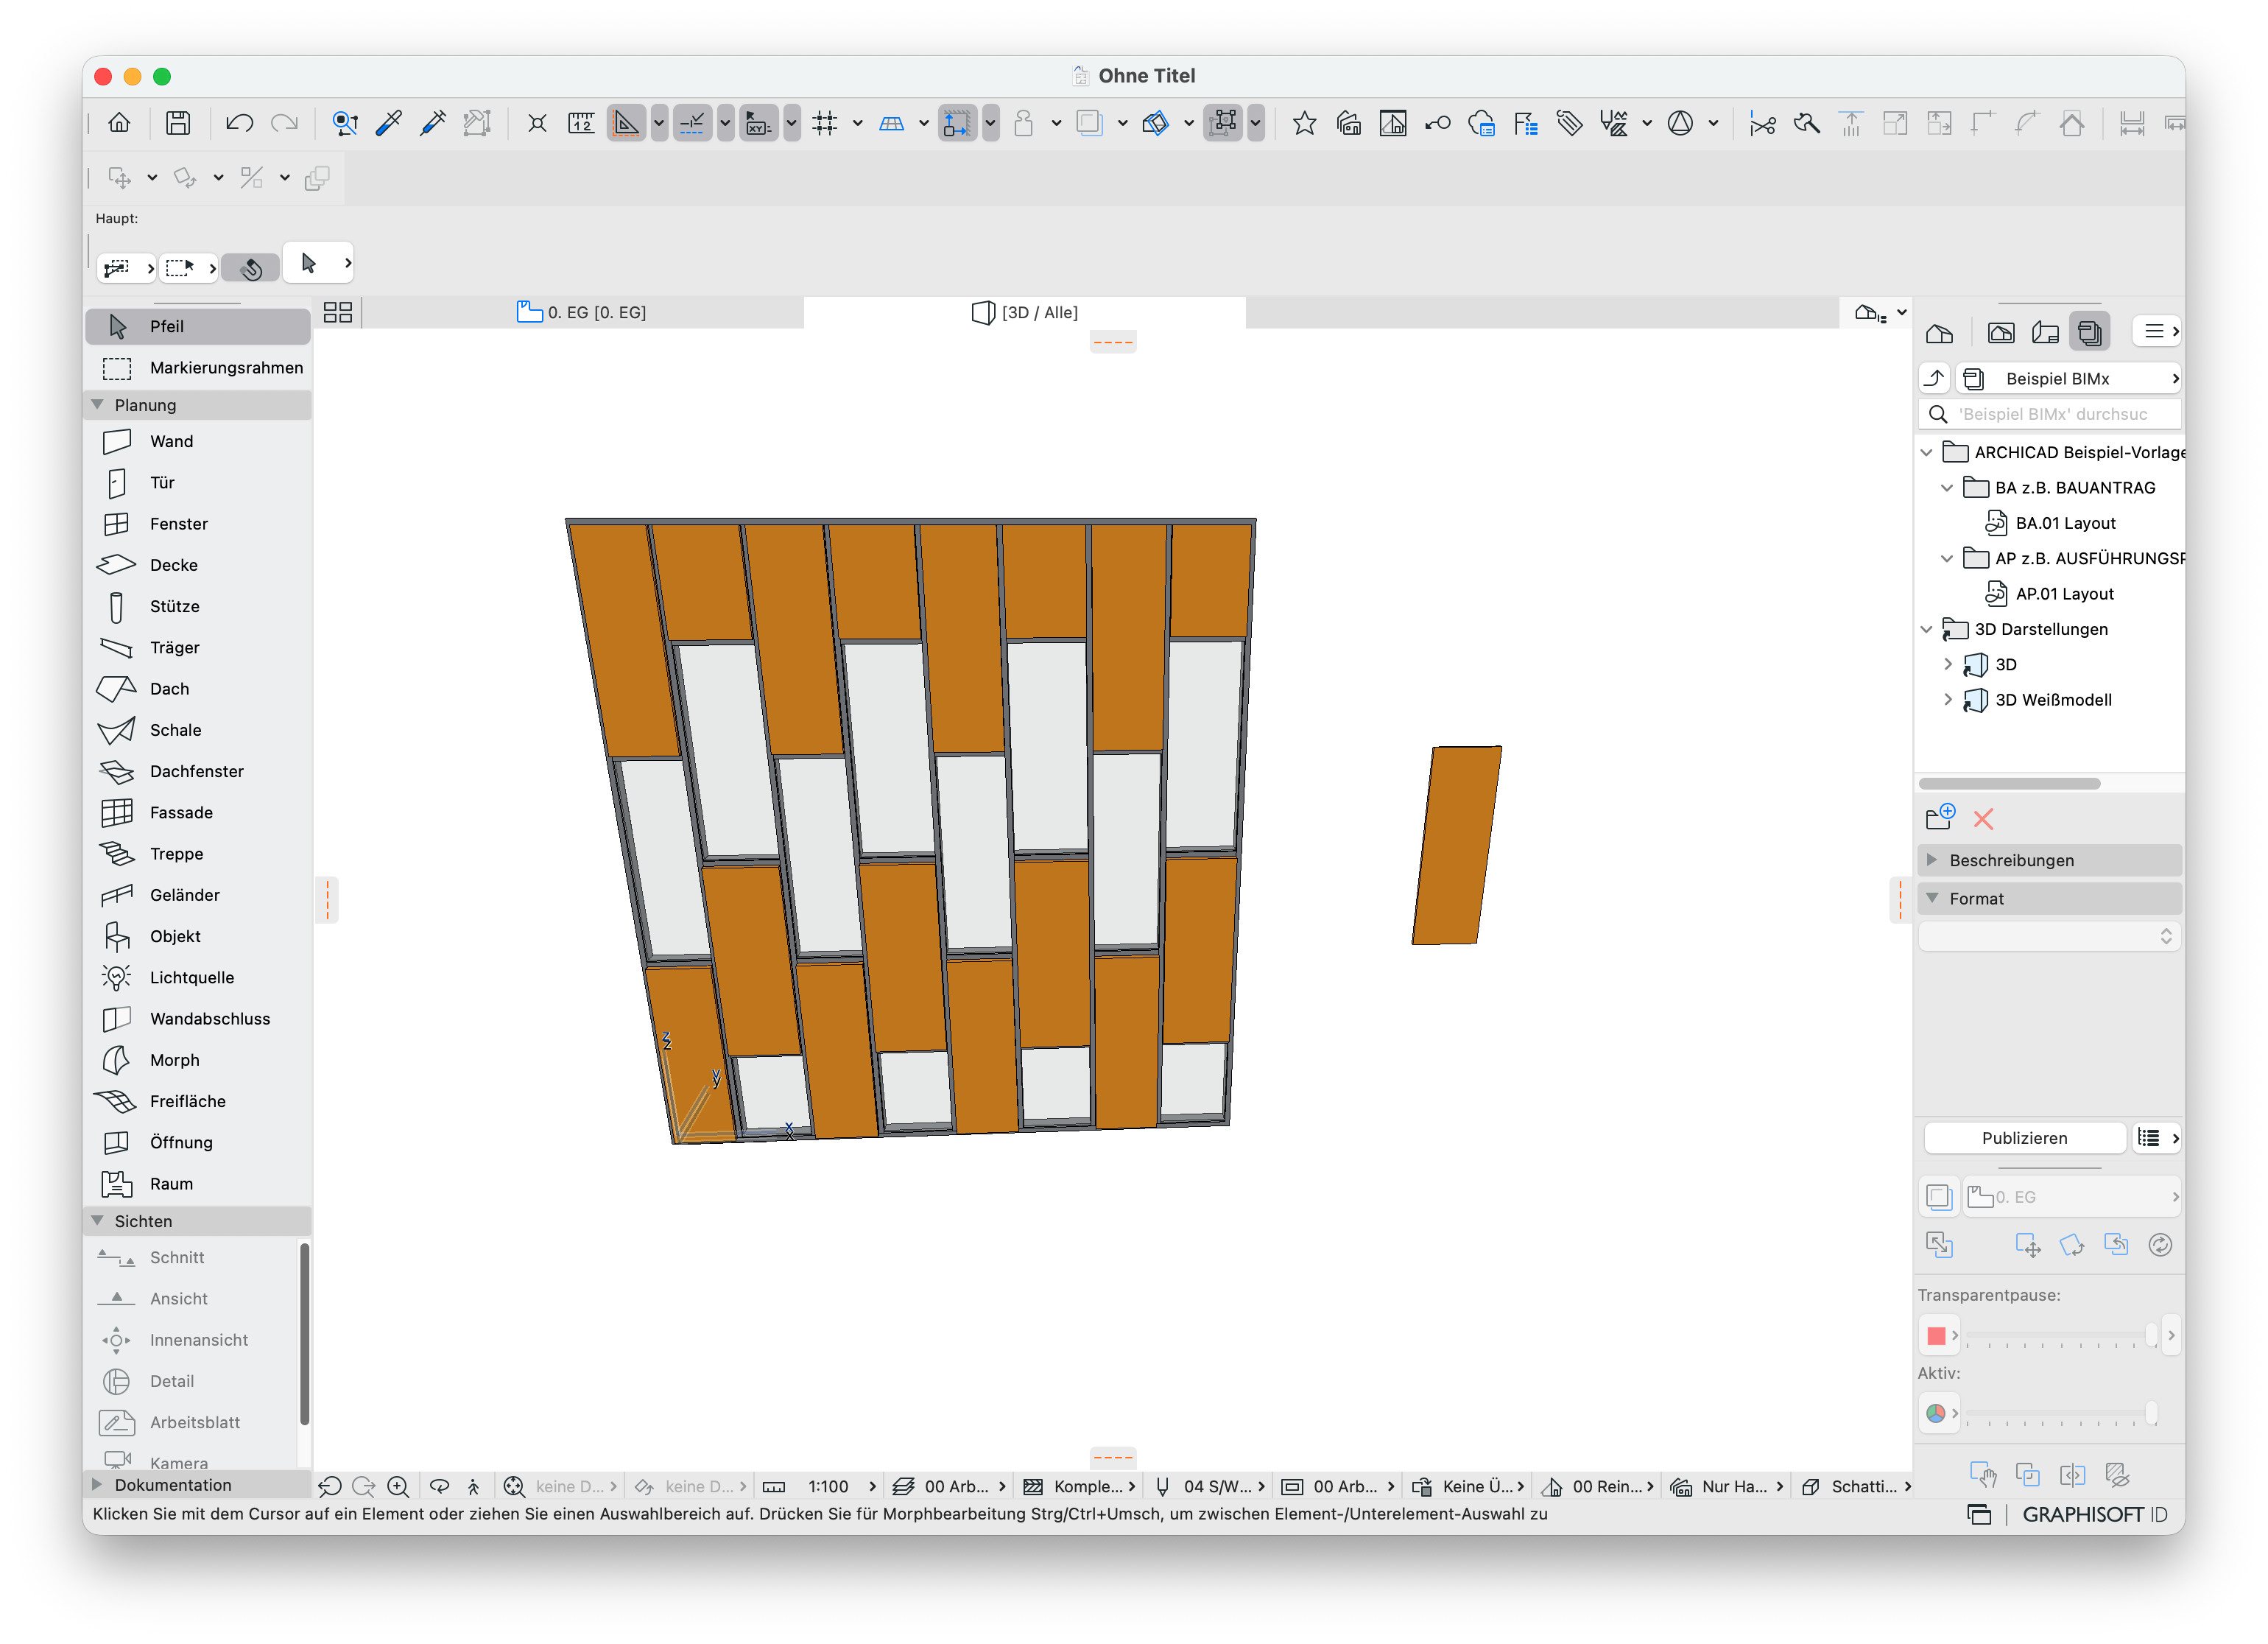
Task: Open the 04 S/W... pen set selector
Action: (x=1210, y=1487)
